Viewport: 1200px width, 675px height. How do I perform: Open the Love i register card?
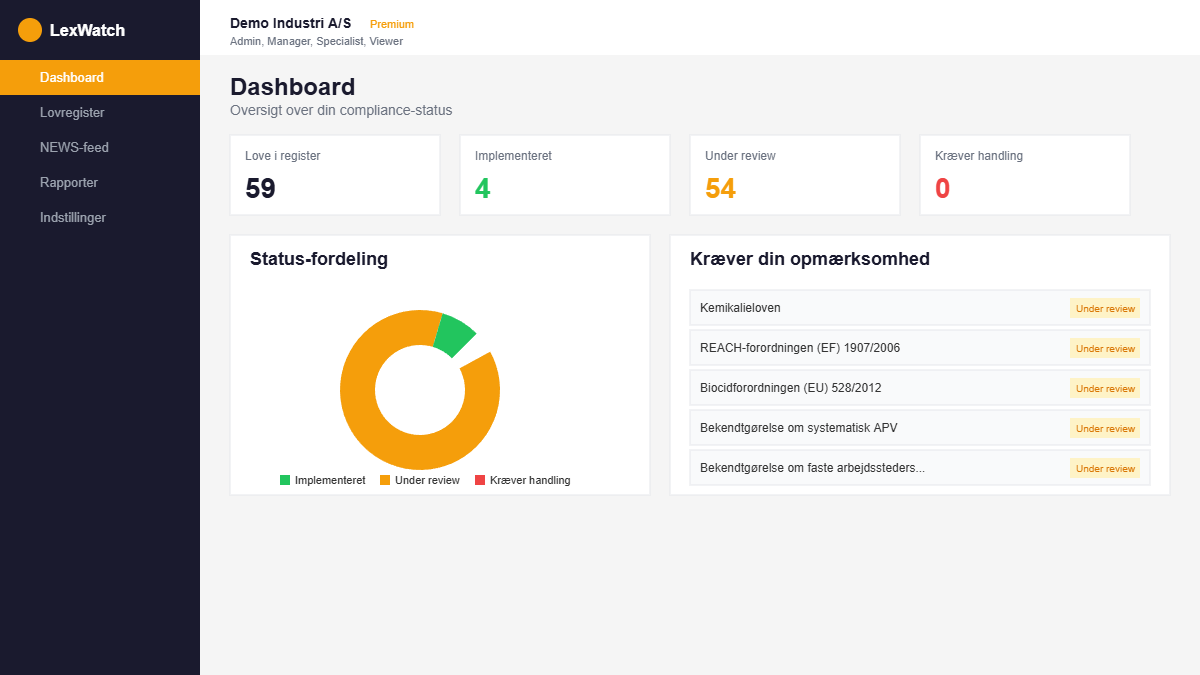(335, 175)
